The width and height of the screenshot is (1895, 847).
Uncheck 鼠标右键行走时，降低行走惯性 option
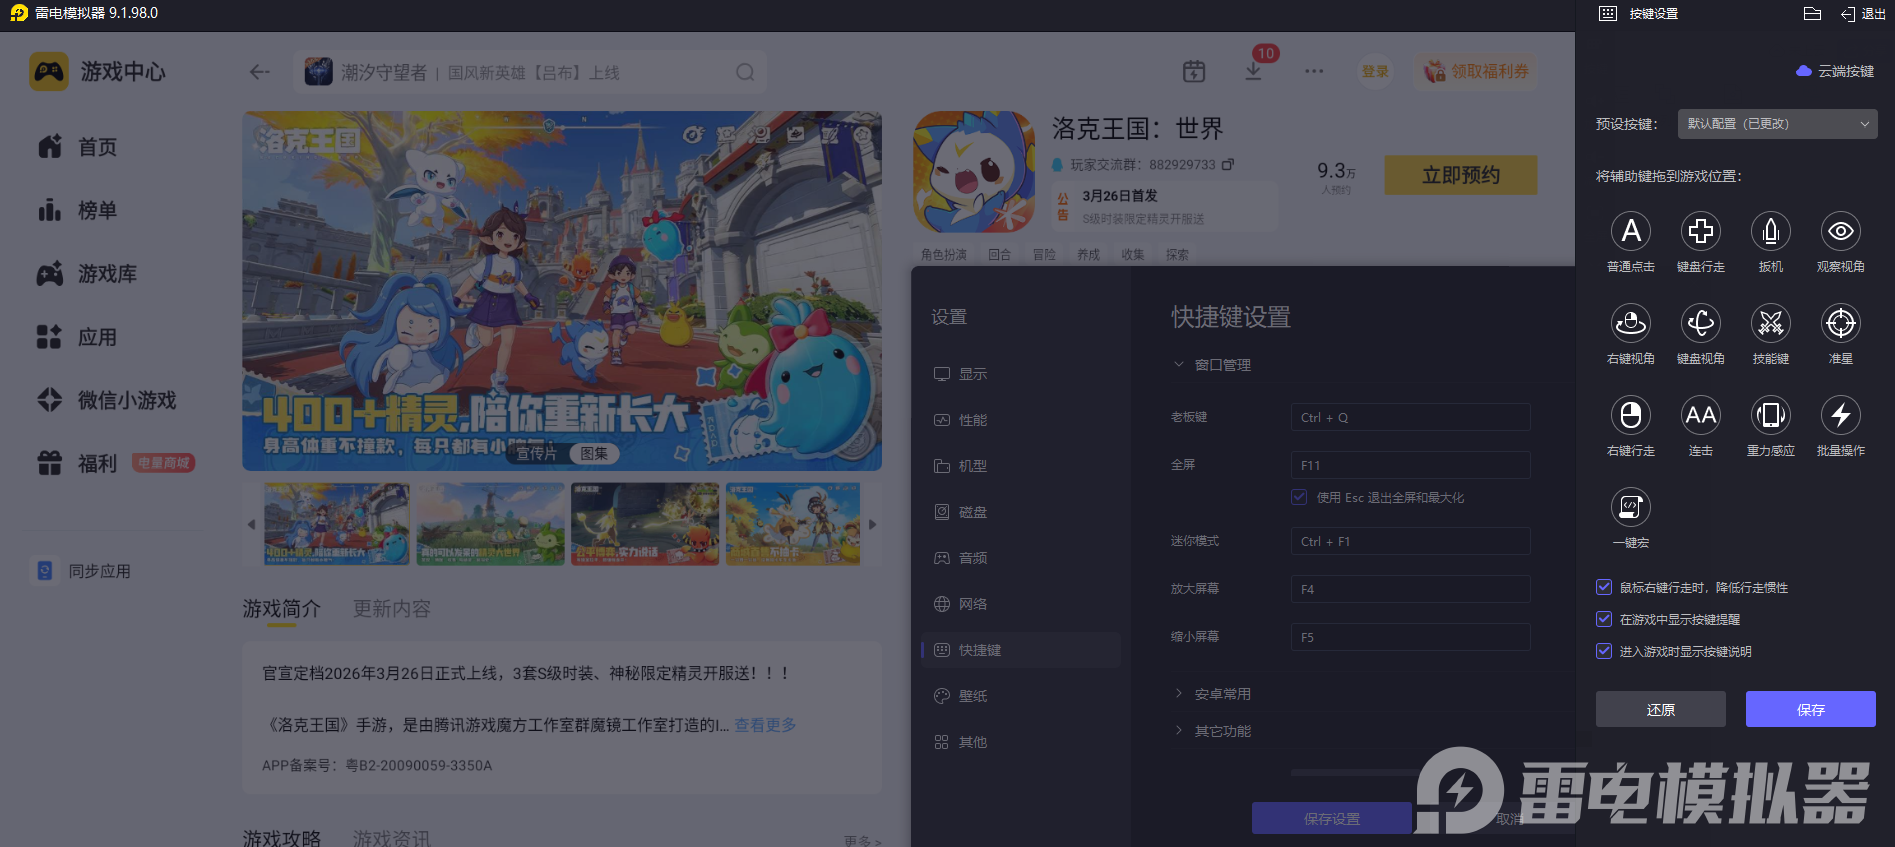point(1604,588)
